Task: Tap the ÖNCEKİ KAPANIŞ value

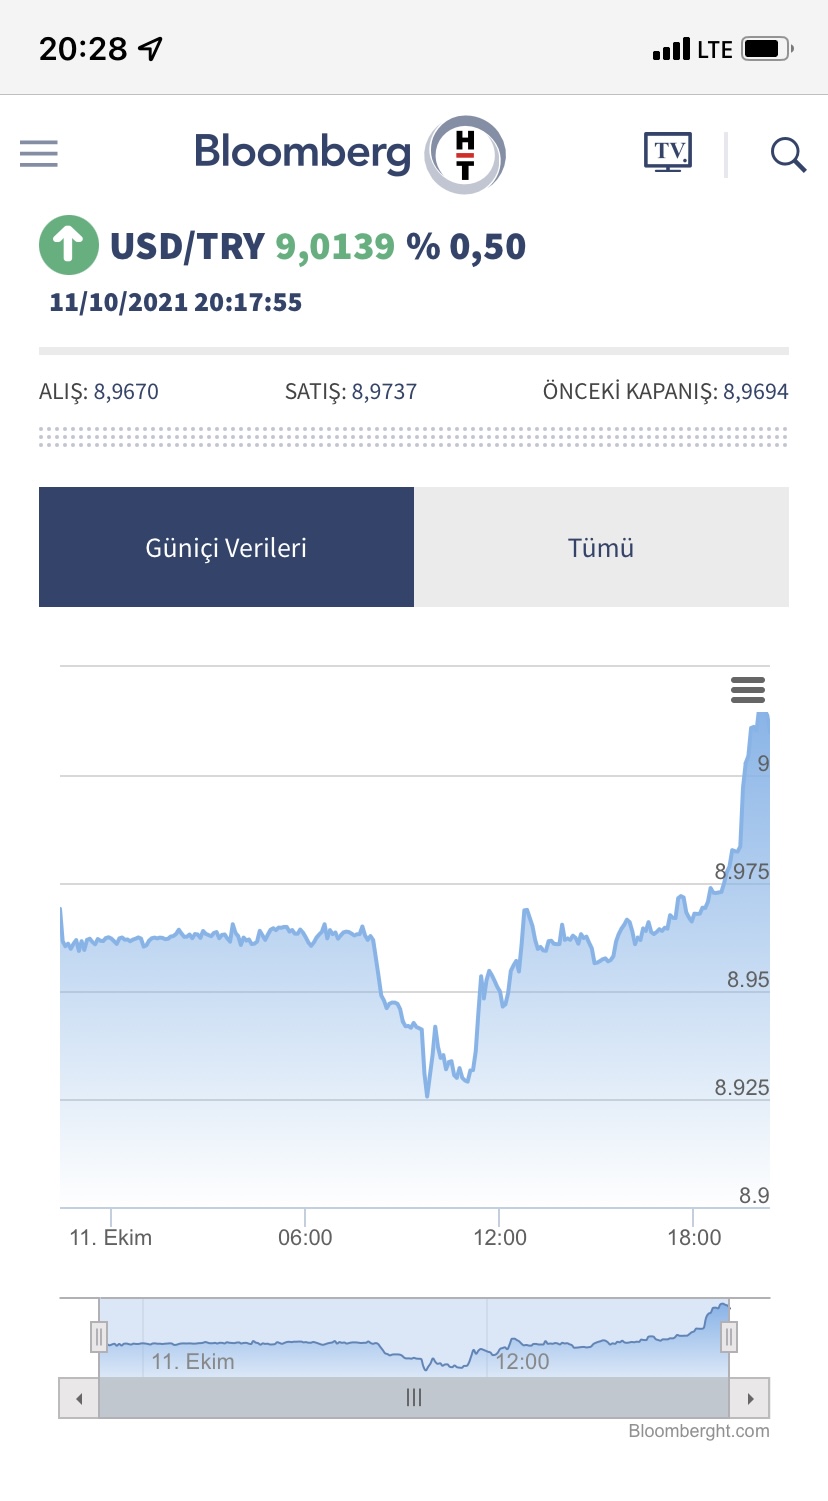Action: [x=756, y=392]
